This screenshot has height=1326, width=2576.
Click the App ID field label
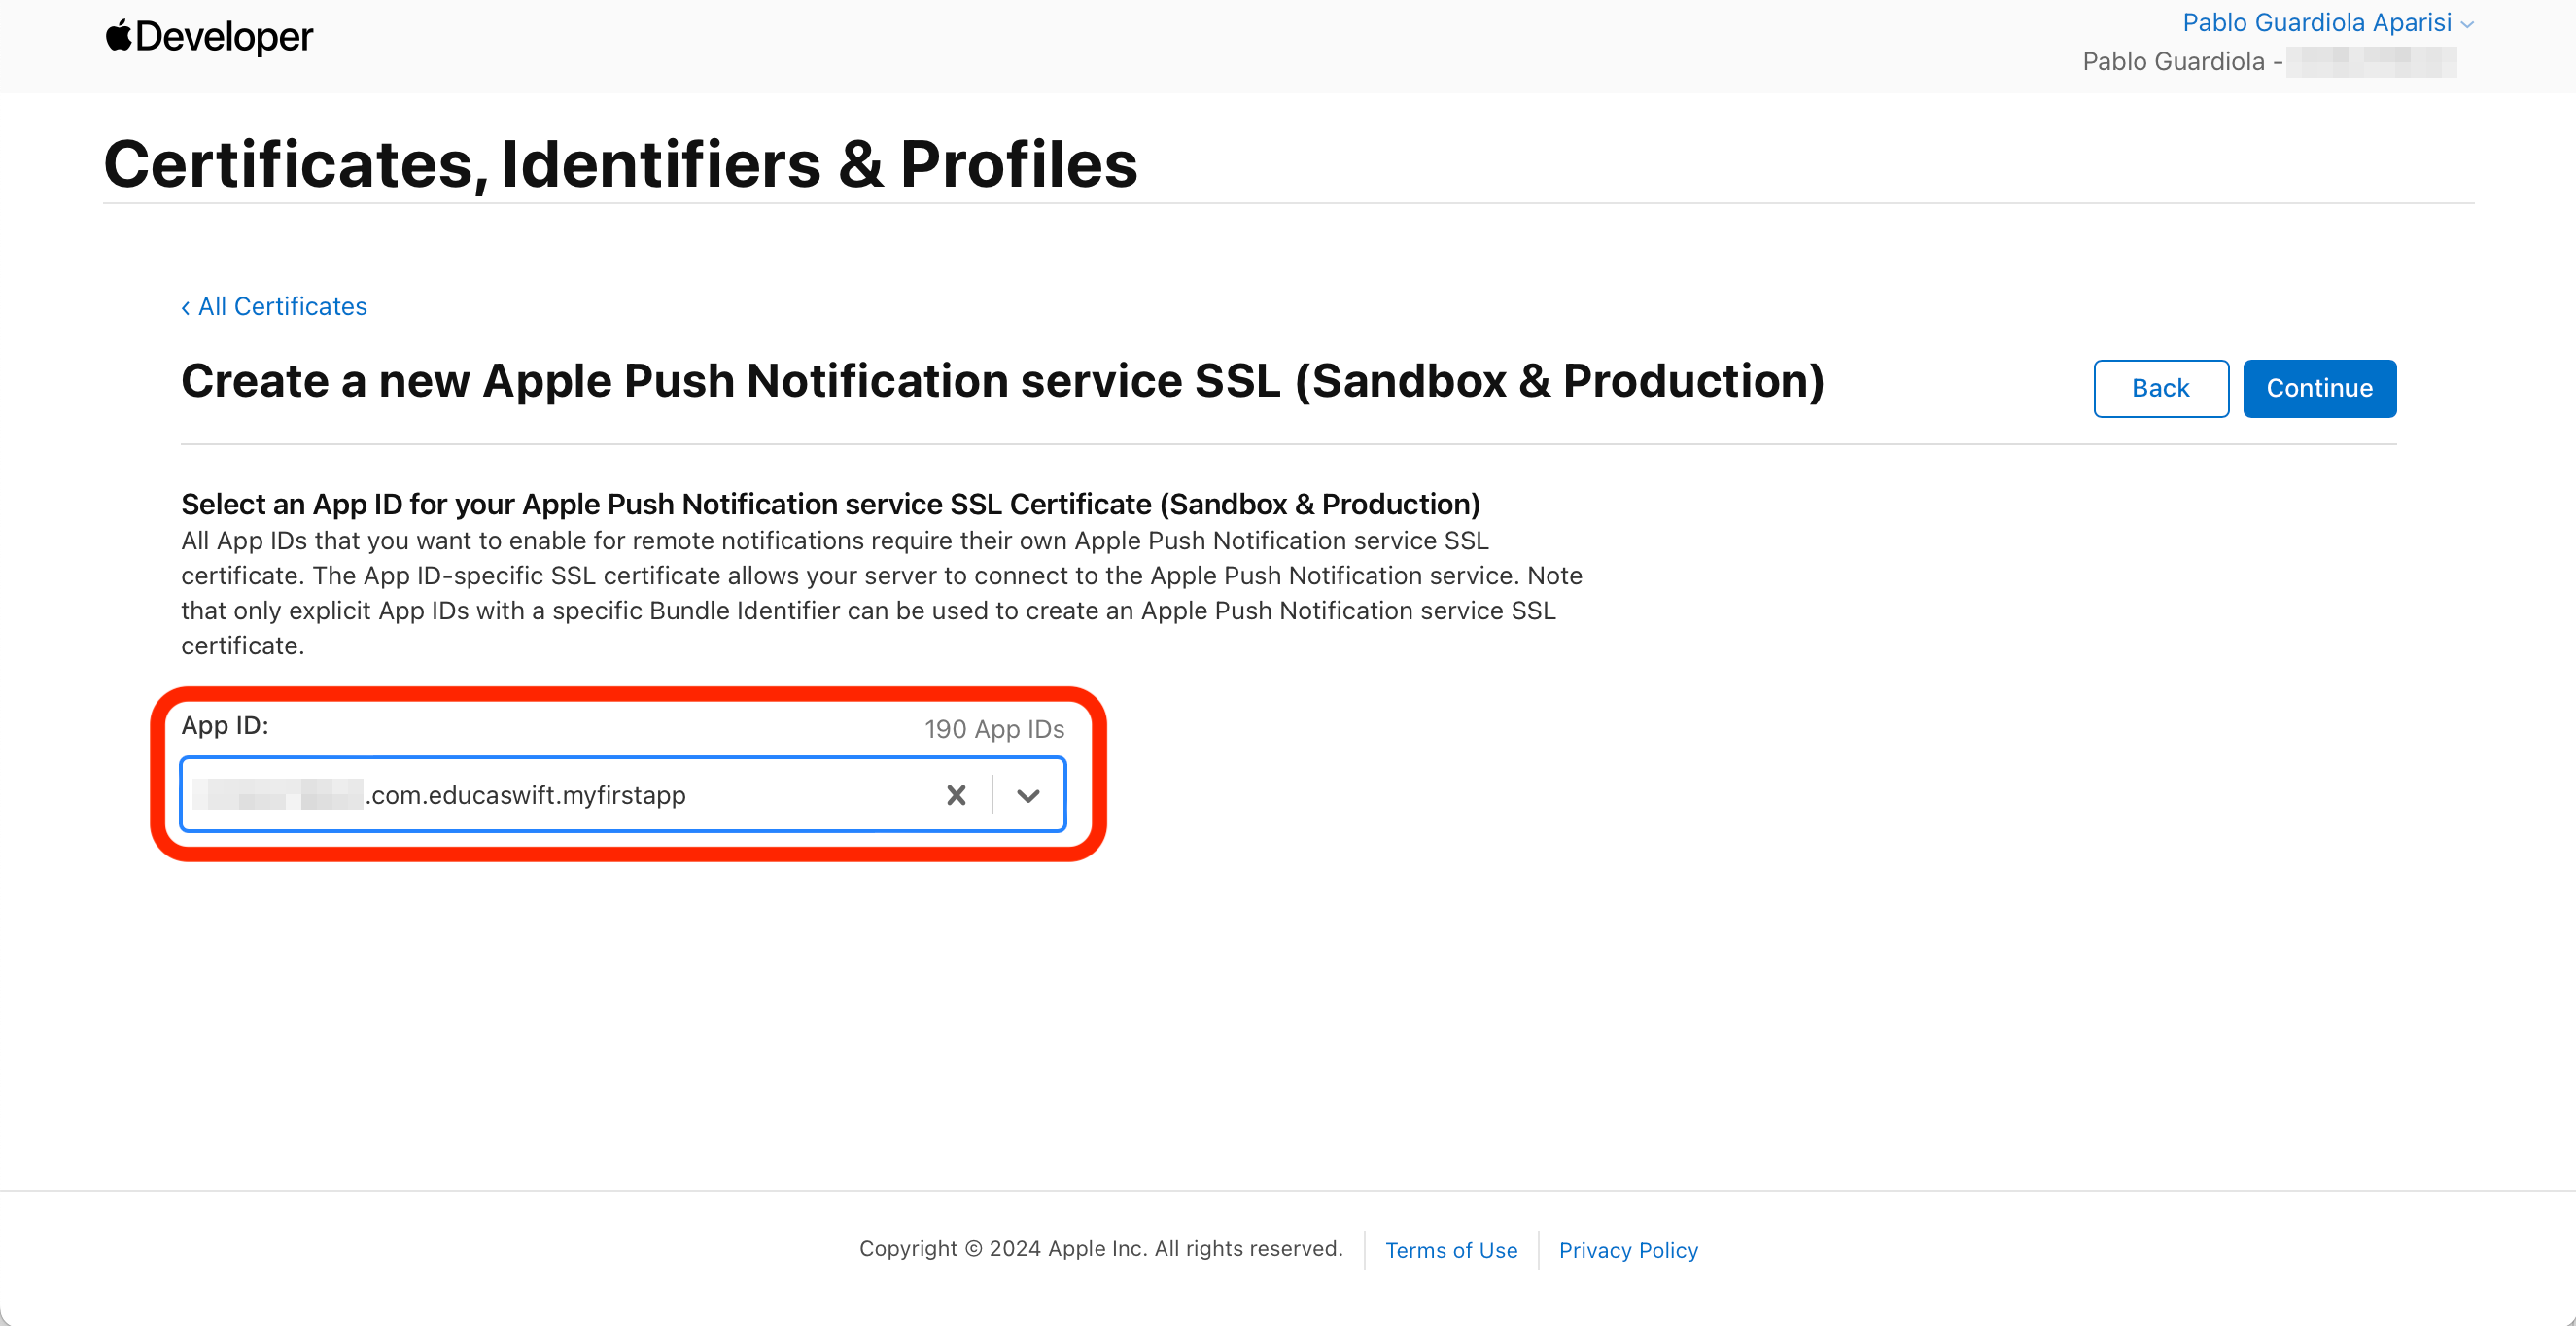click(225, 726)
